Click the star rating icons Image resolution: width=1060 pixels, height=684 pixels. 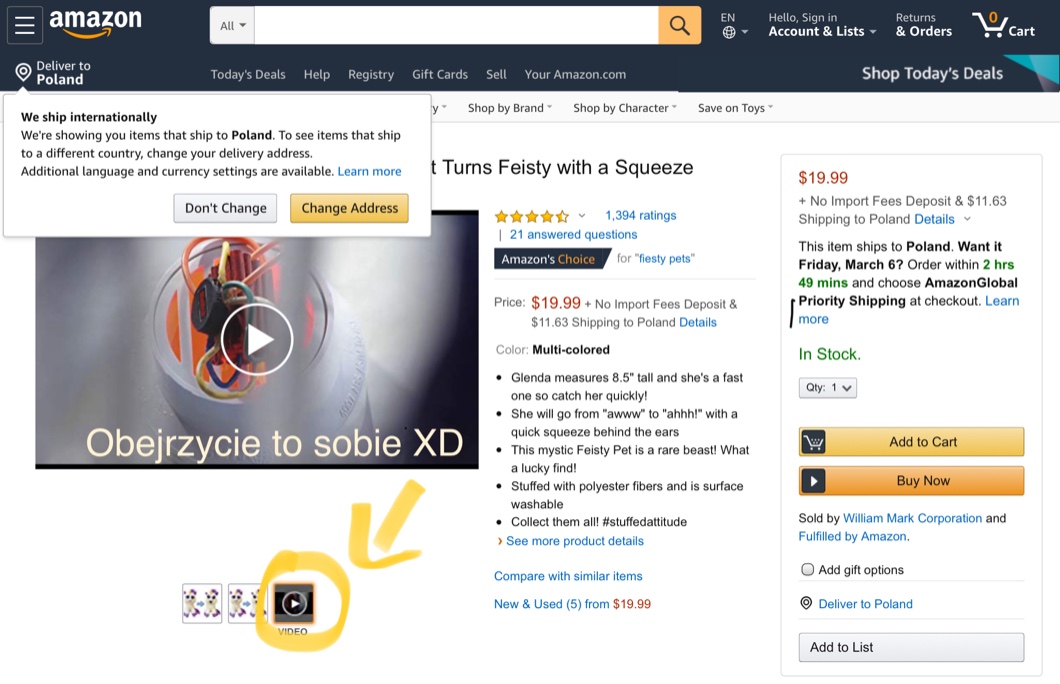pyautogui.click(x=531, y=216)
